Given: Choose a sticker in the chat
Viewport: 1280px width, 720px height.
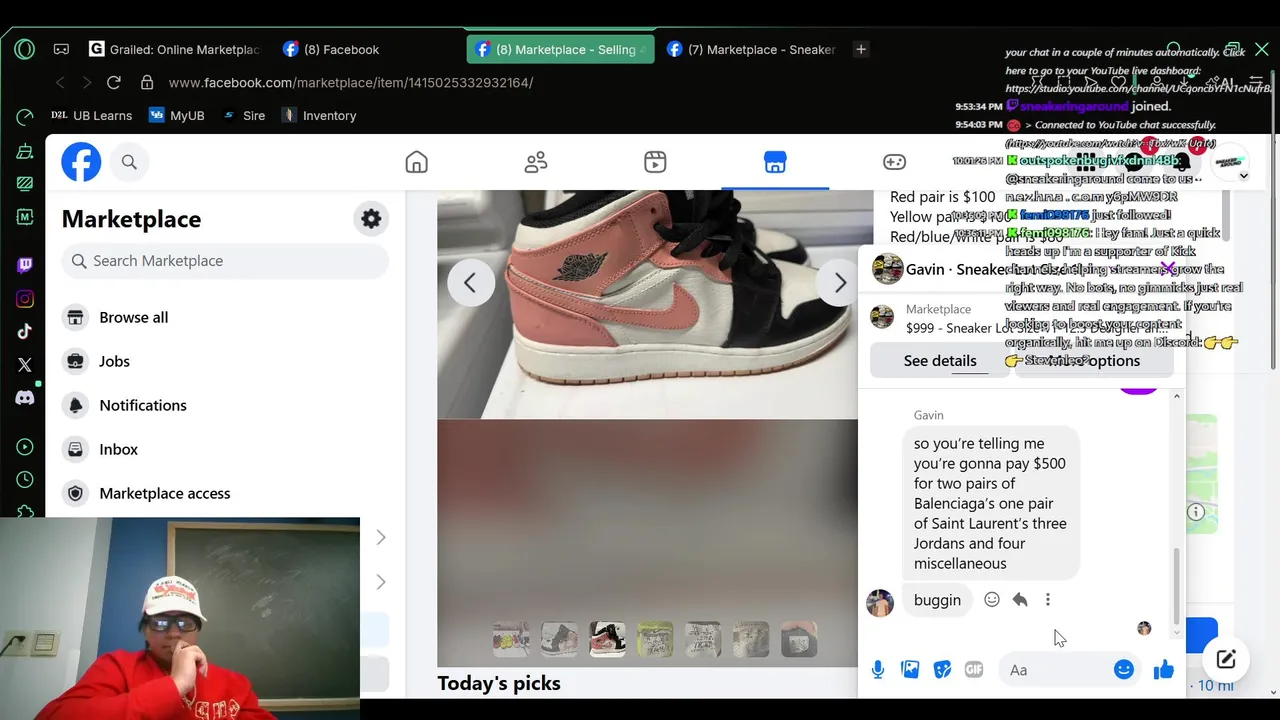Looking at the screenshot, I should pyautogui.click(x=942, y=670).
